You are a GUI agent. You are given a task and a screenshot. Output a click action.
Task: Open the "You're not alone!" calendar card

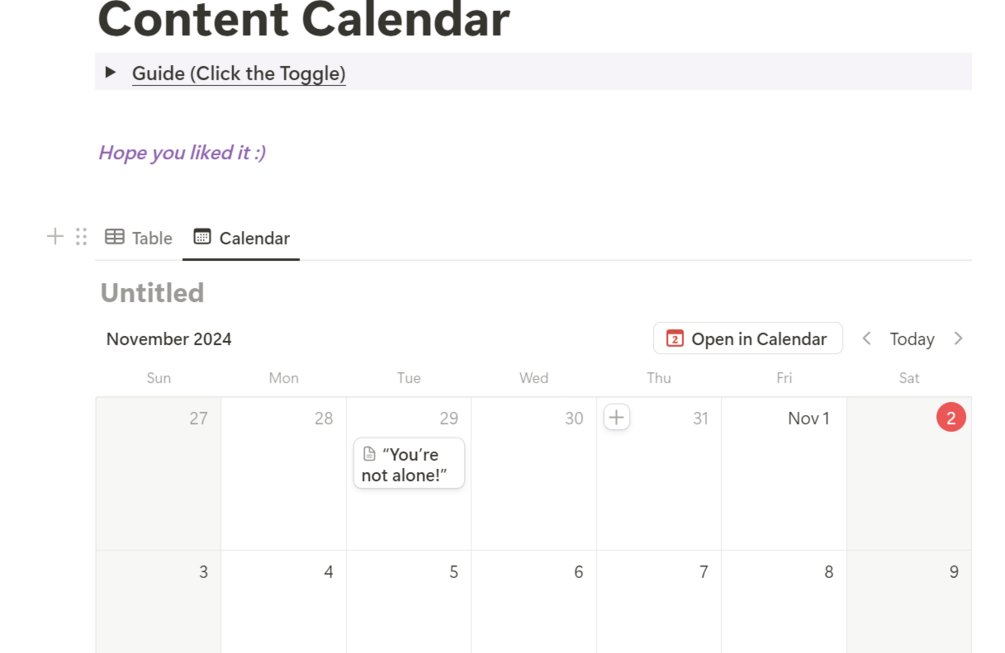(409, 464)
